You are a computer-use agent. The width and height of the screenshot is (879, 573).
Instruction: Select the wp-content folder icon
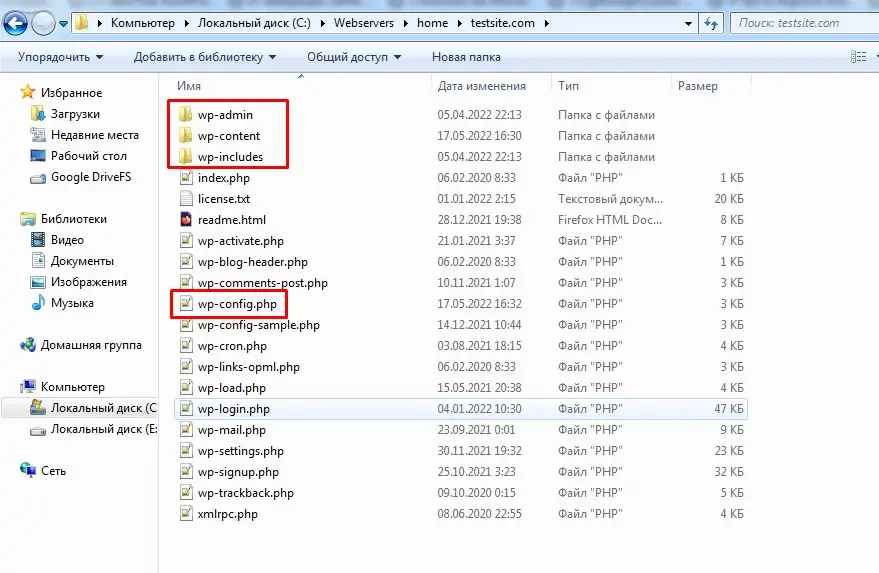186,136
